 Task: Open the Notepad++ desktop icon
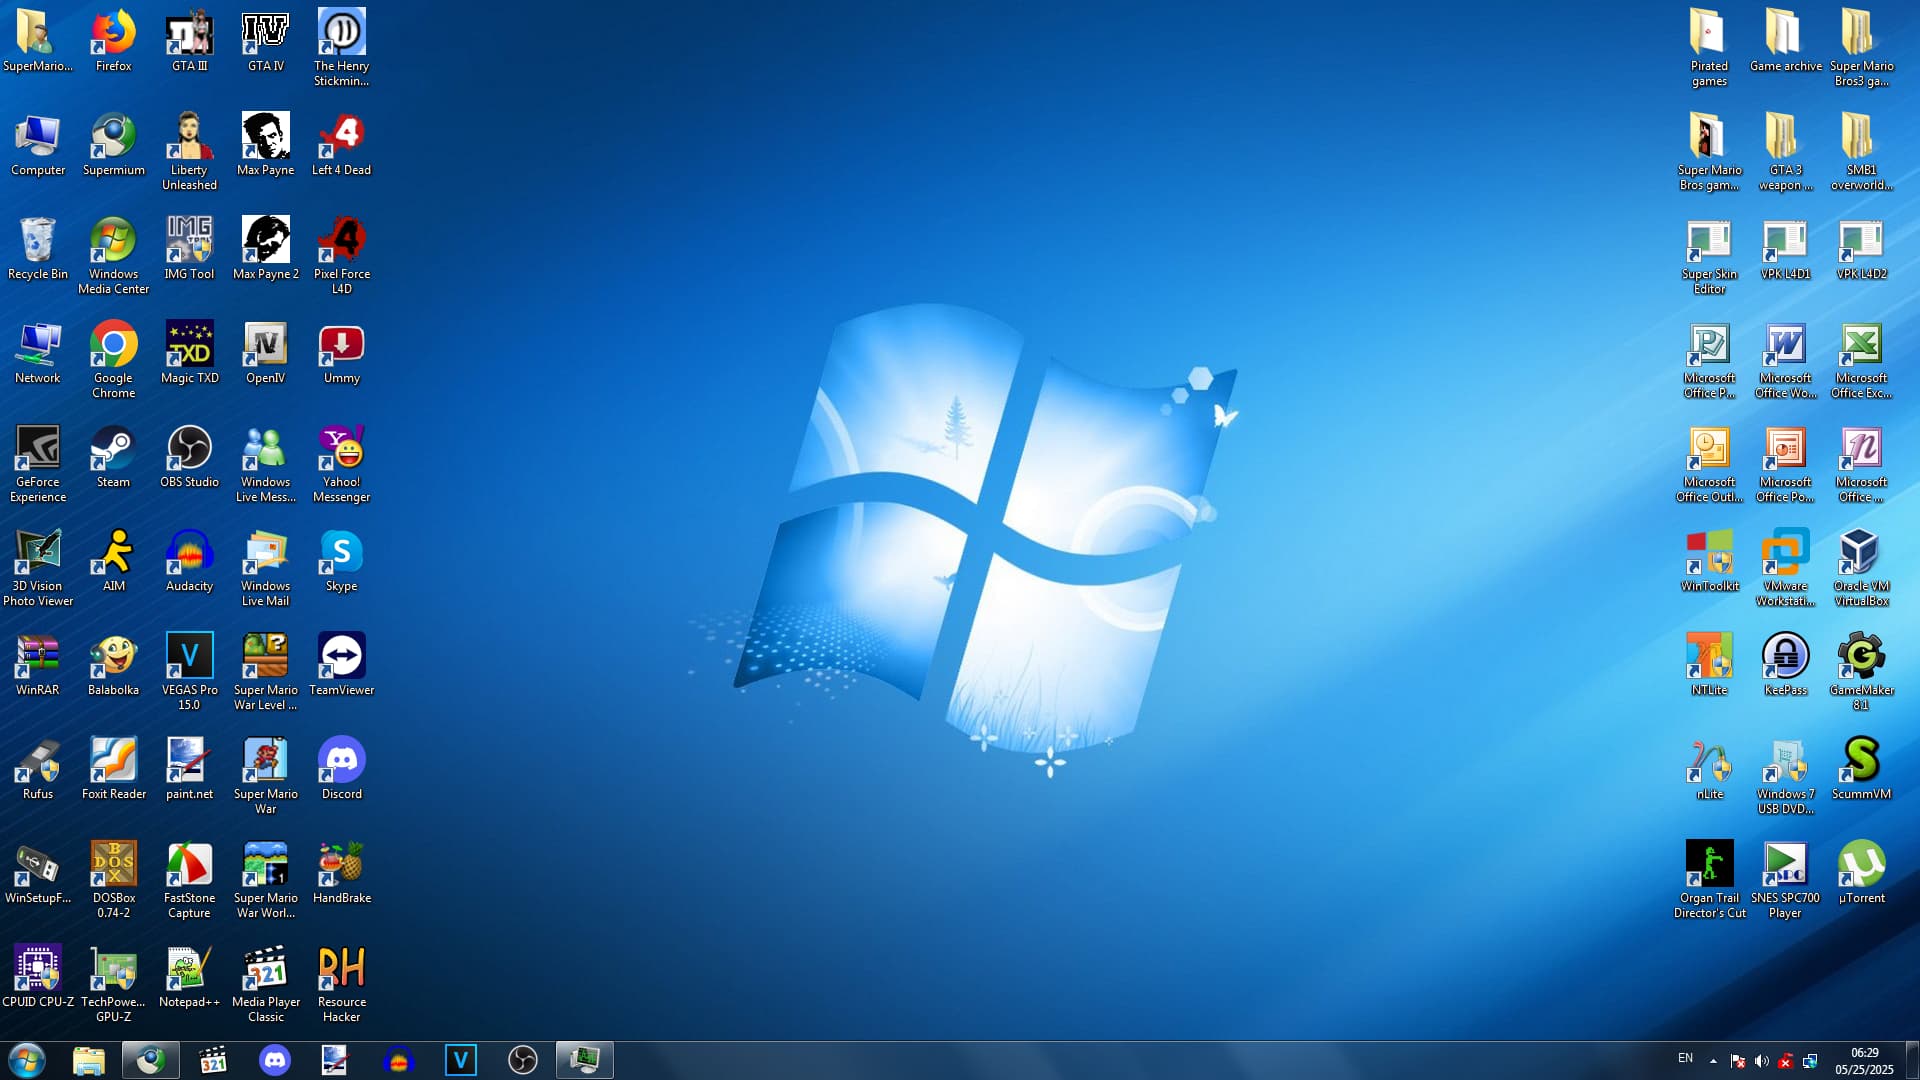(x=189, y=976)
